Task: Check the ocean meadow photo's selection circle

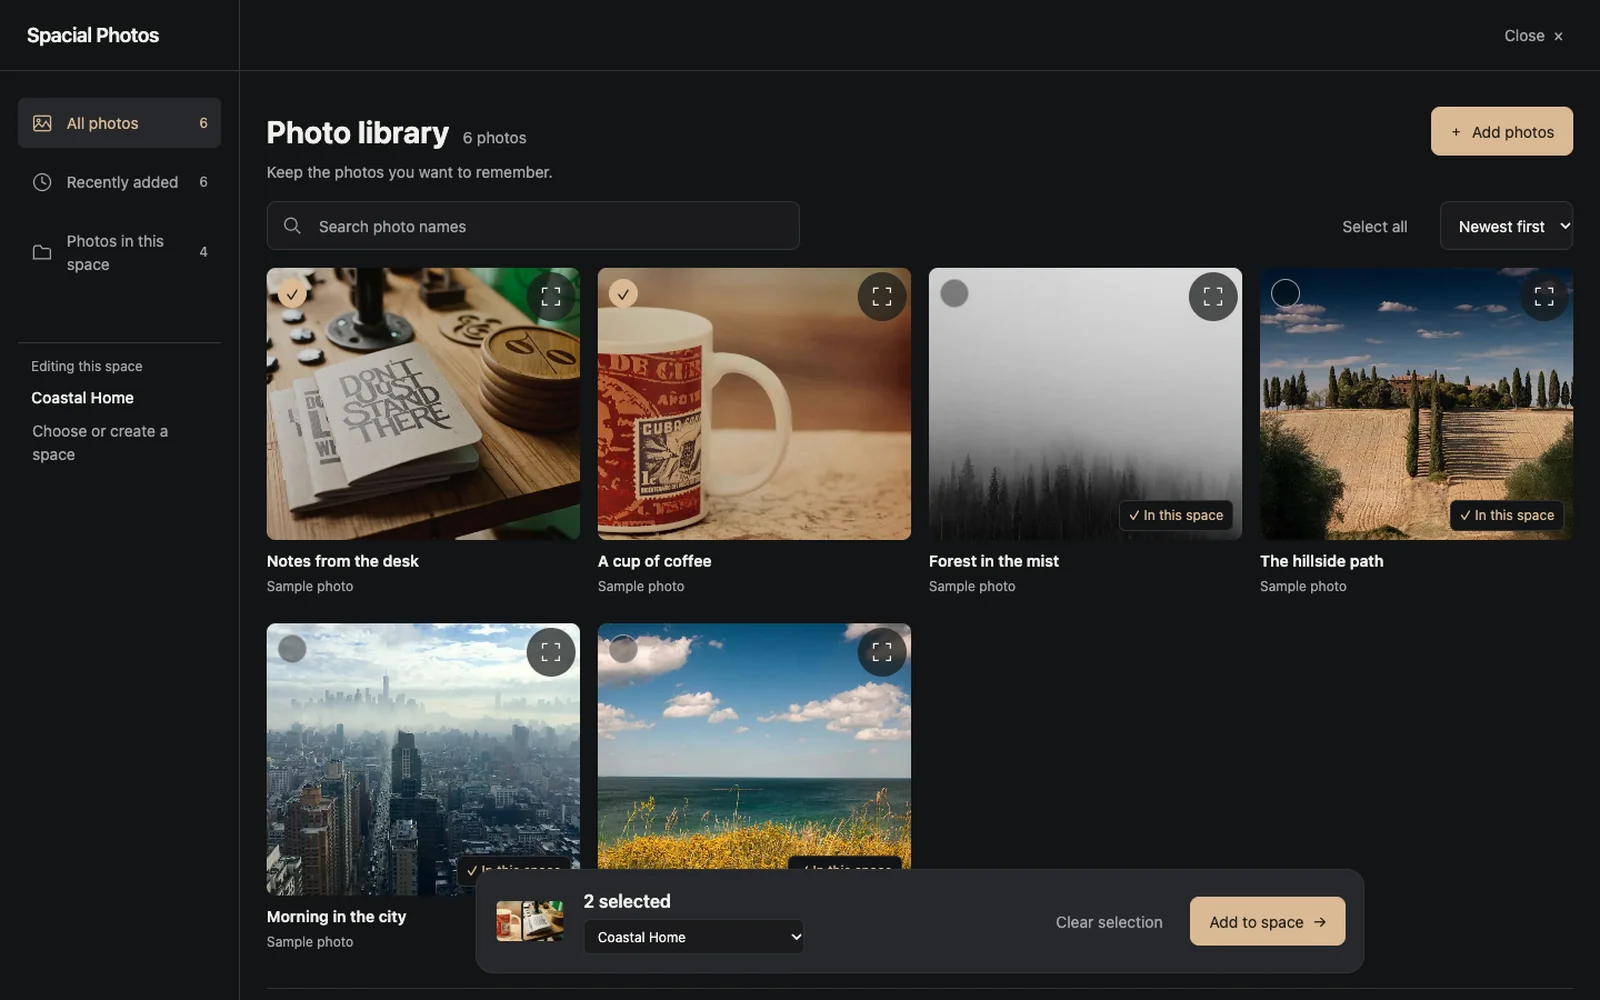Action: 623,649
